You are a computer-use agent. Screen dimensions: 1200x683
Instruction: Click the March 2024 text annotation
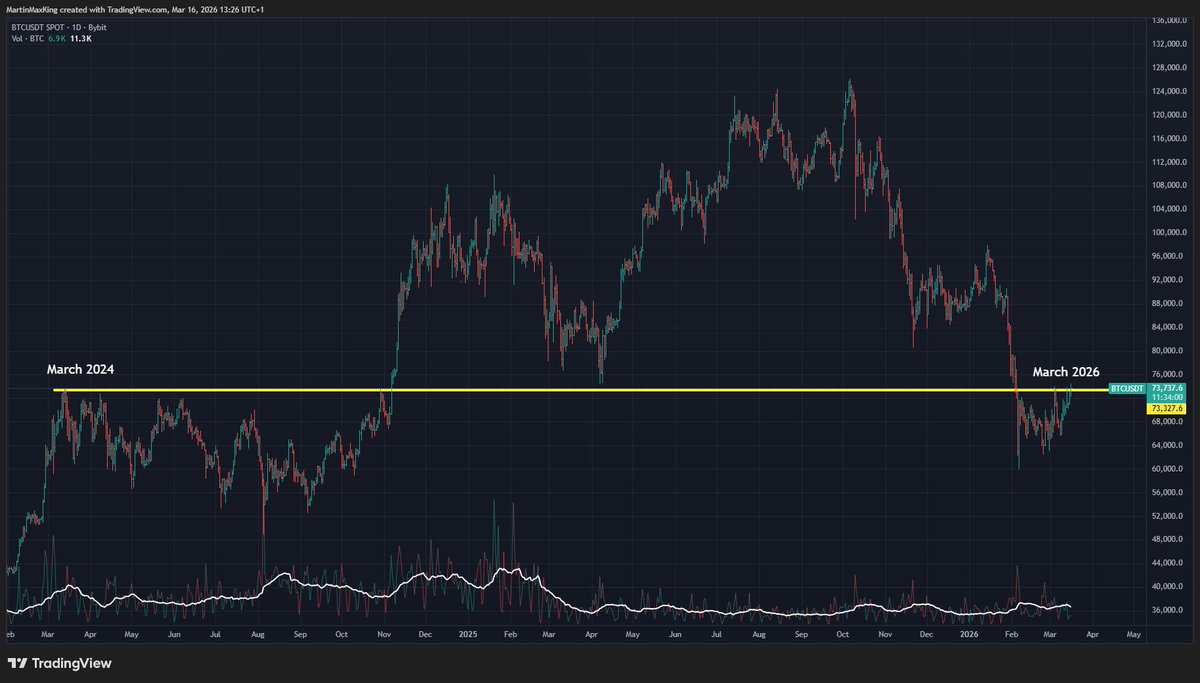click(80, 369)
